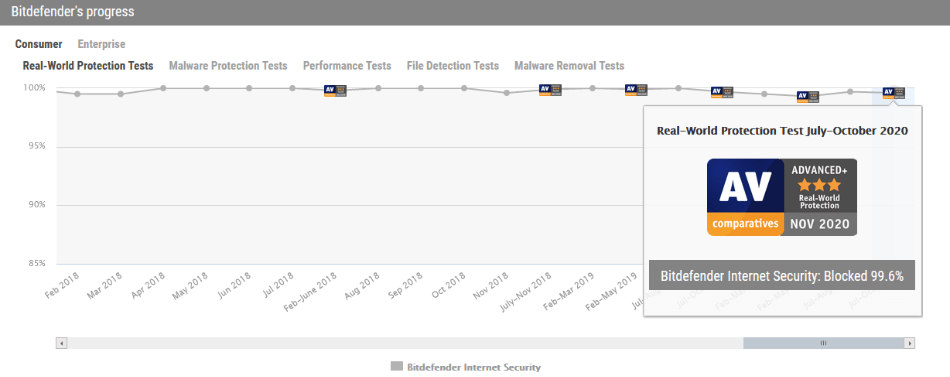Click the Blocked 99.6% result bar
This screenshot has width=950, height=377.
coord(782,276)
